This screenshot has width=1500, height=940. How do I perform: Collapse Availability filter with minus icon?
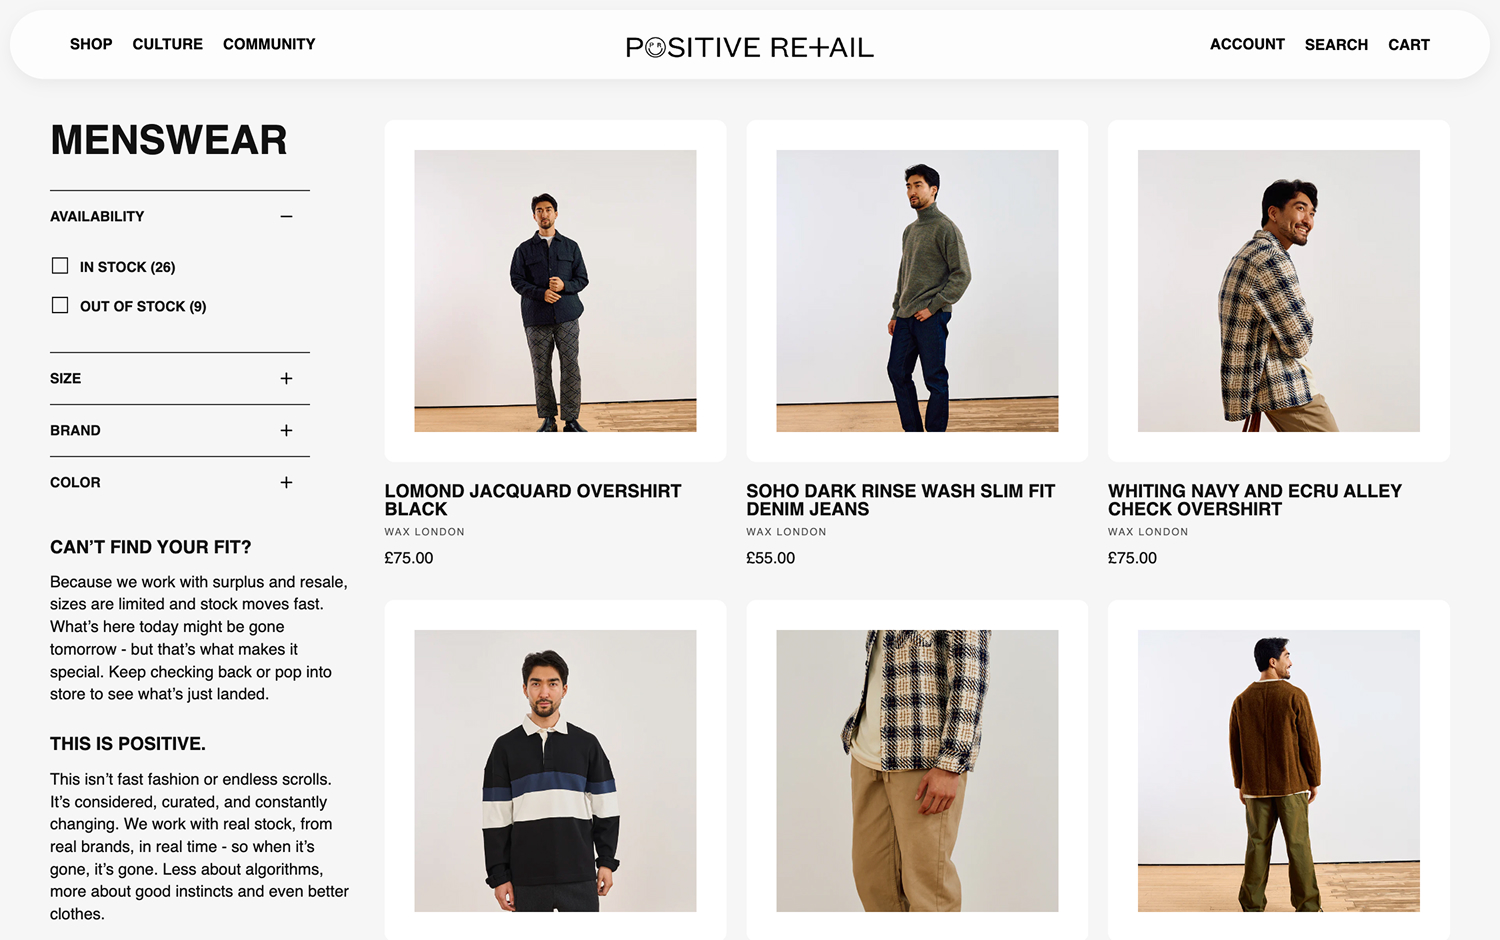[286, 216]
